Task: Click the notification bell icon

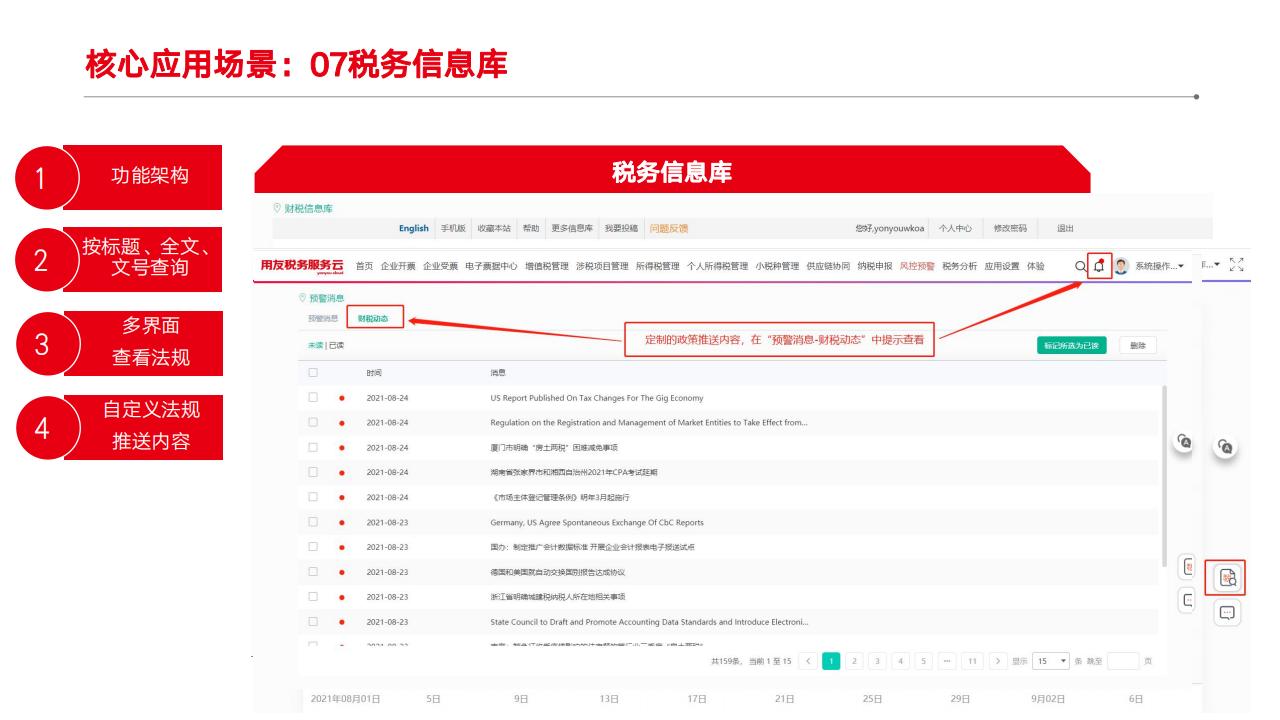Action: click(1099, 266)
